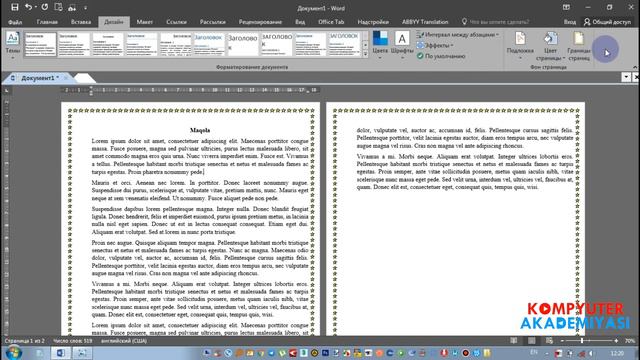The image size is (640, 360).
Task: Switch to the Рассылки tab
Action: (x=213, y=22)
